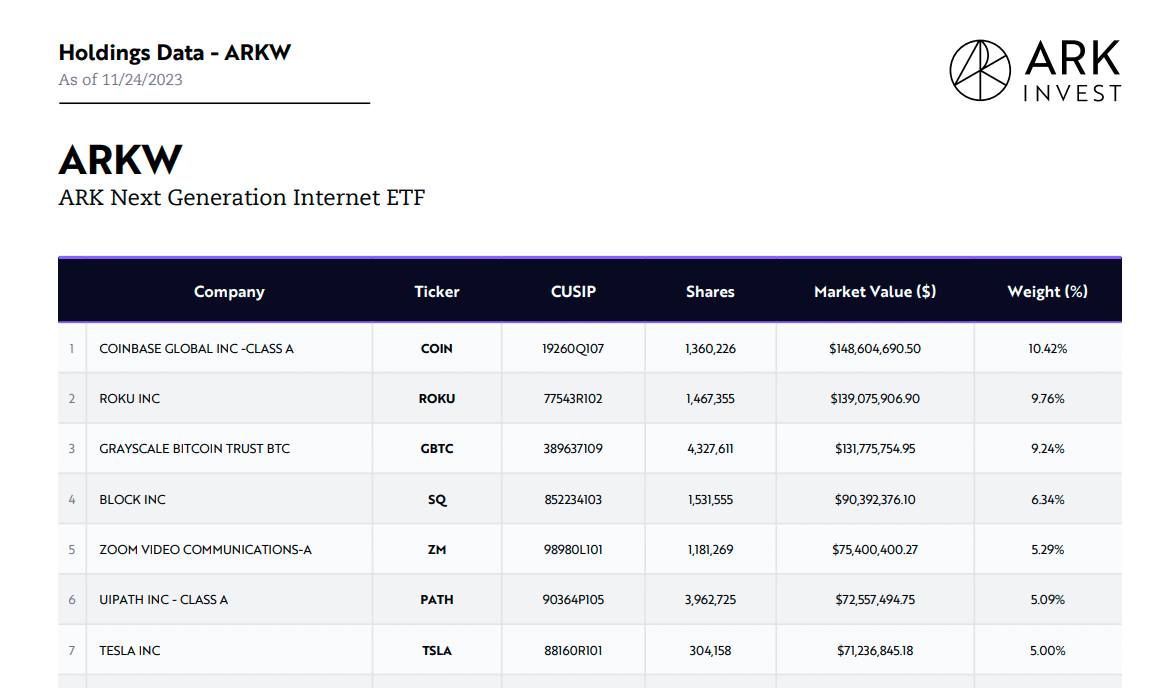1174x688 pixels.
Task: Click shares value 1,531,555
Action: (x=711, y=499)
